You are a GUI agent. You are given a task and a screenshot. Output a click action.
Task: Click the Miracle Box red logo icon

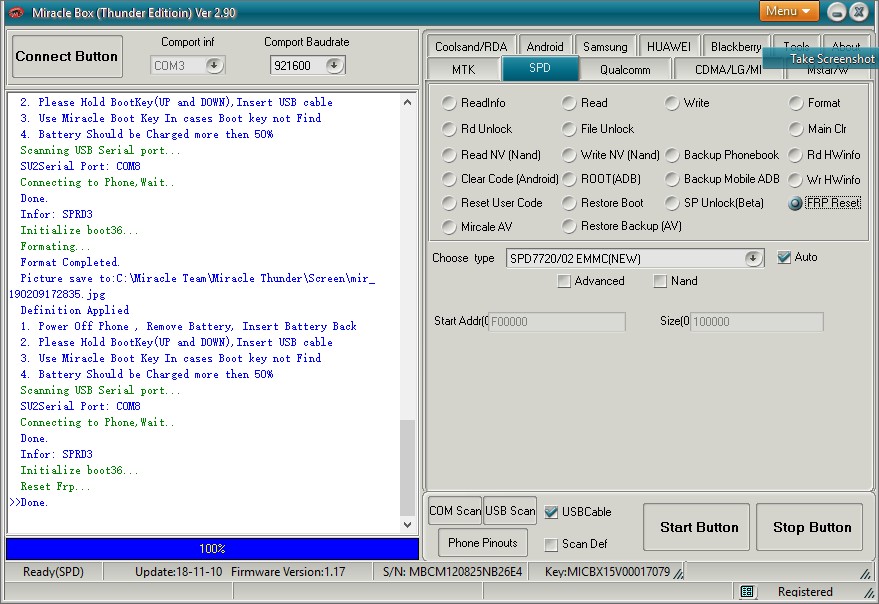pyautogui.click(x=16, y=12)
